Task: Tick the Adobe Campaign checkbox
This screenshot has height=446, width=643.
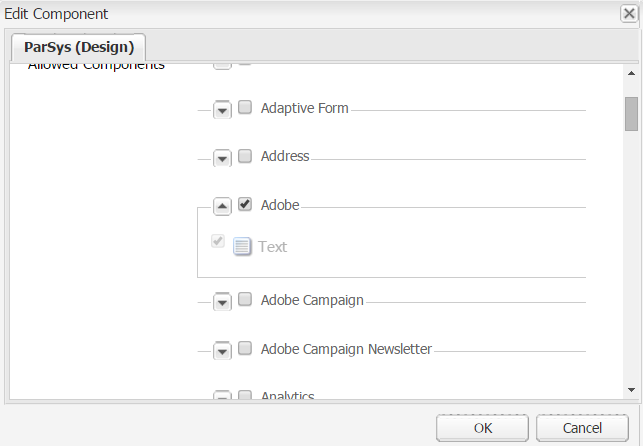Action: click(x=245, y=299)
